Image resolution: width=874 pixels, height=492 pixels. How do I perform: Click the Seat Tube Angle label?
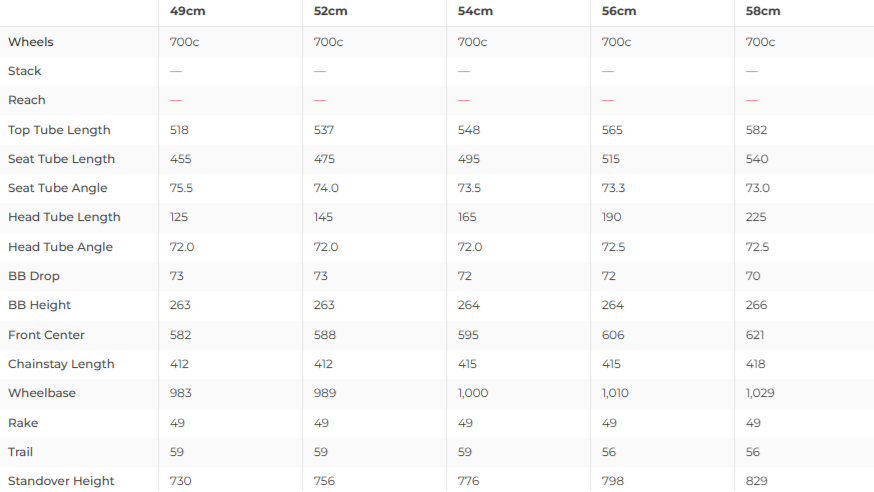[57, 188]
